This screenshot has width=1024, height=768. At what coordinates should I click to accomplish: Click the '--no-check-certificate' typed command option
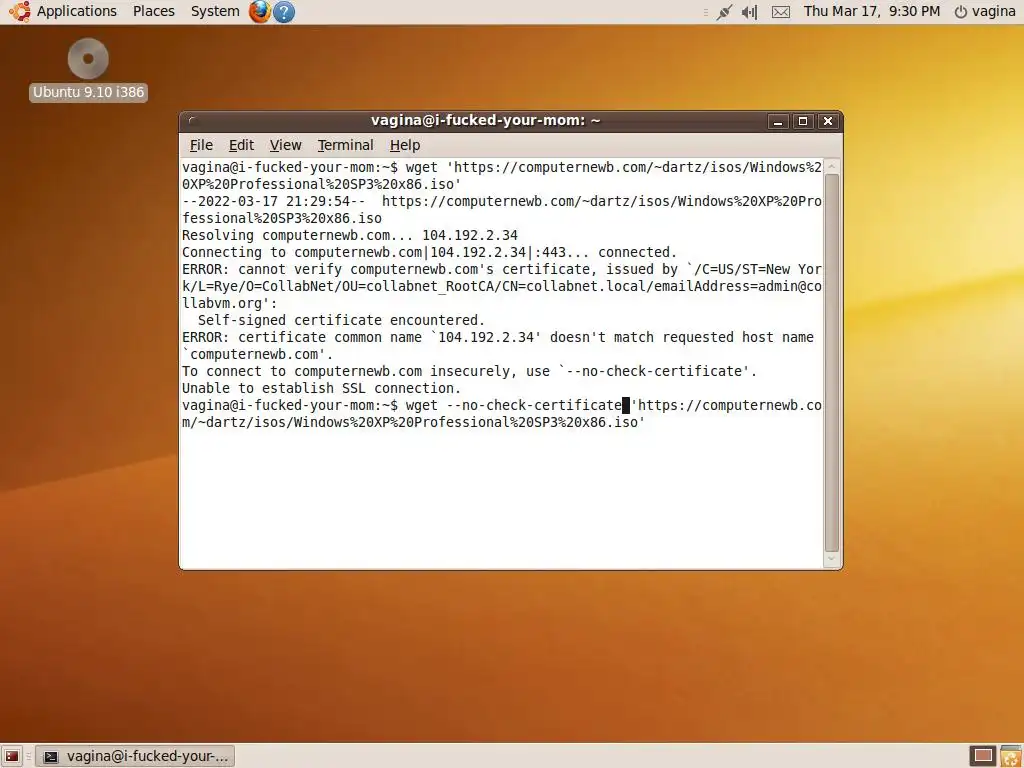(x=534, y=405)
